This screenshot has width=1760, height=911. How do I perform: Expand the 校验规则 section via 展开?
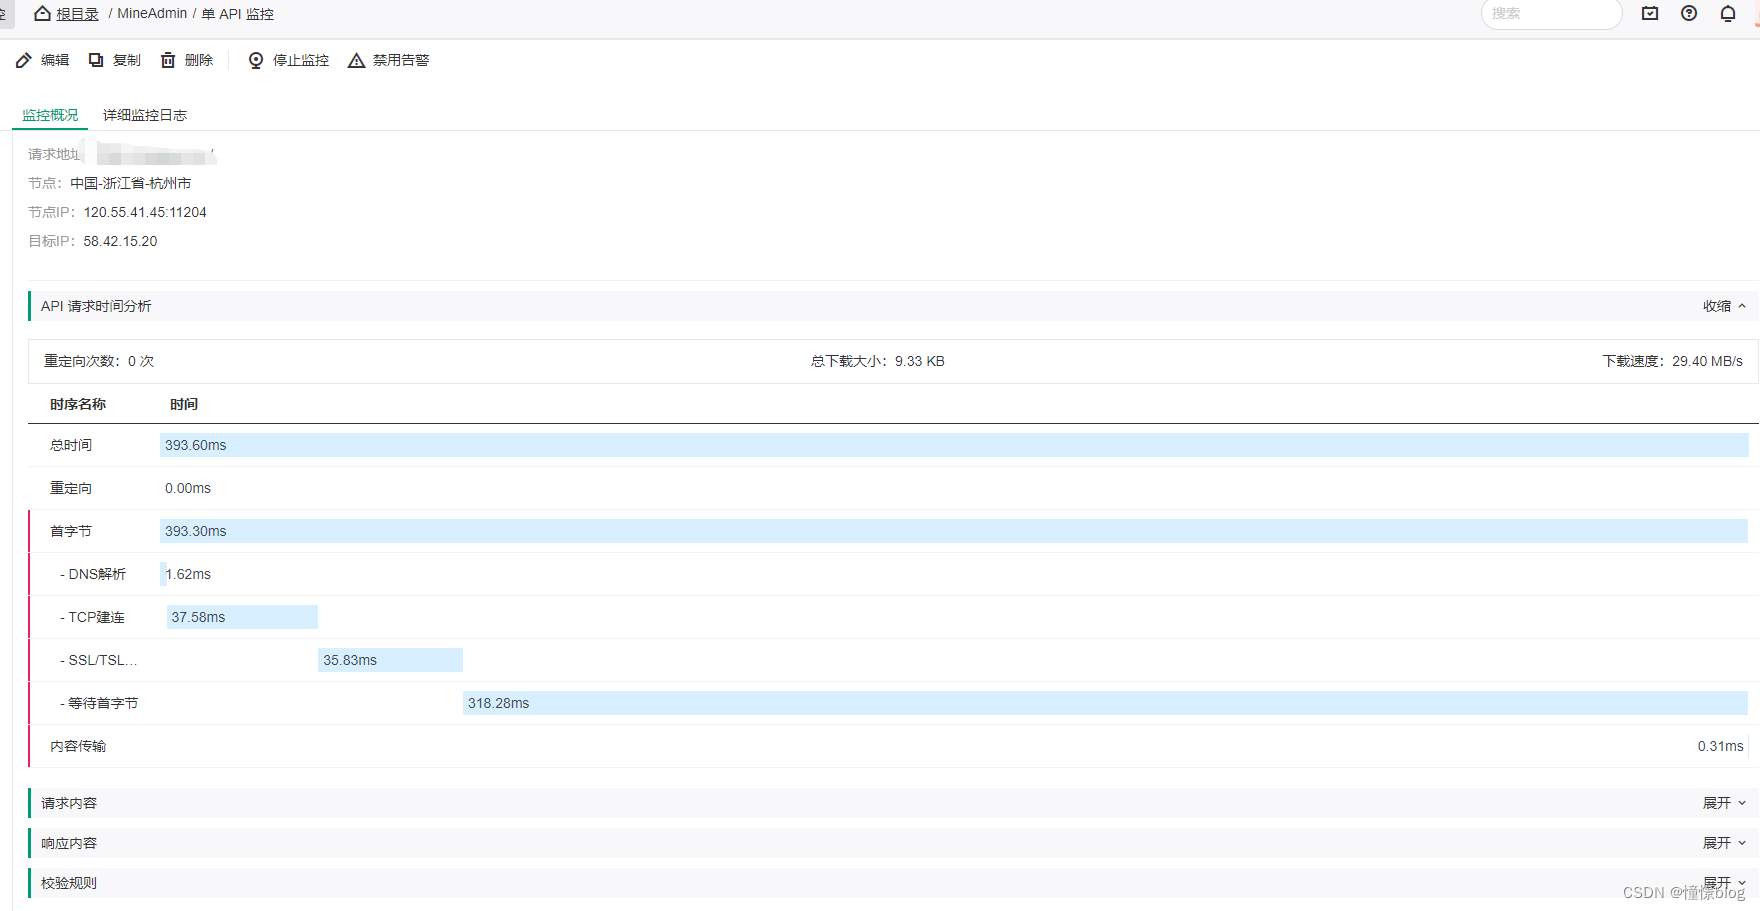(x=1724, y=883)
